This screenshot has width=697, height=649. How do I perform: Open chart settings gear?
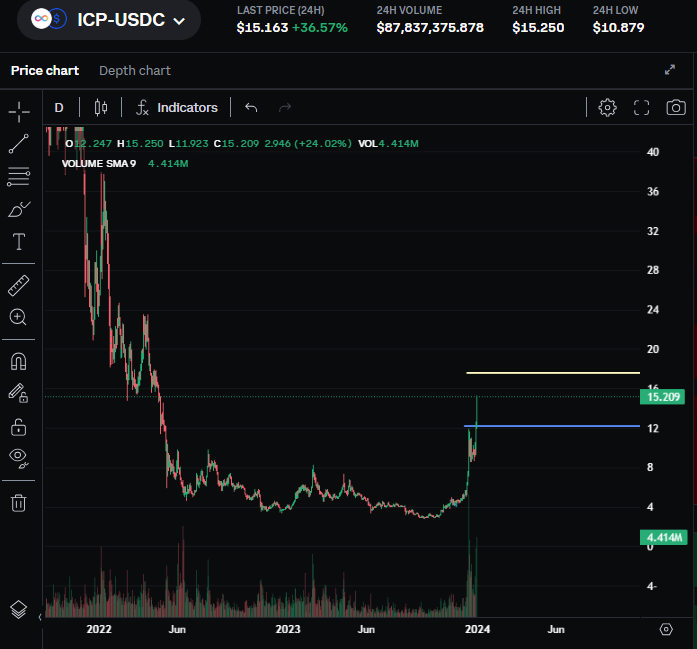click(x=607, y=108)
